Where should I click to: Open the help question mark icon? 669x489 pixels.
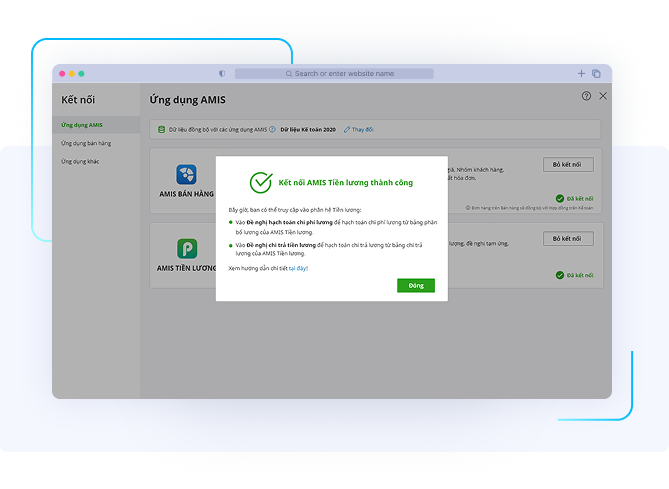(x=586, y=96)
